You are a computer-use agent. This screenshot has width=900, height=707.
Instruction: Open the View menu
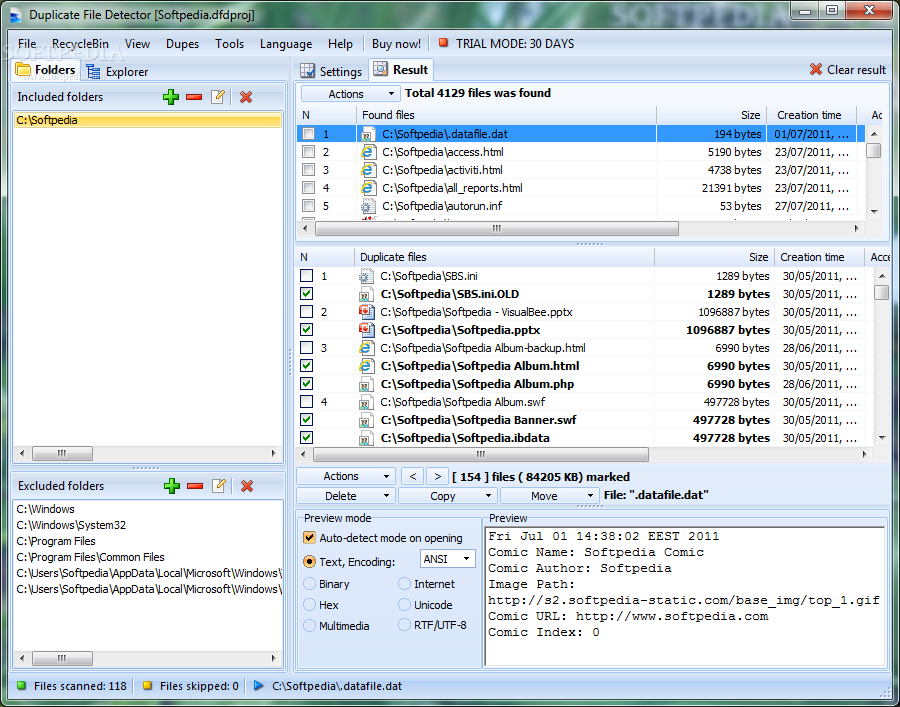[x=137, y=44]
